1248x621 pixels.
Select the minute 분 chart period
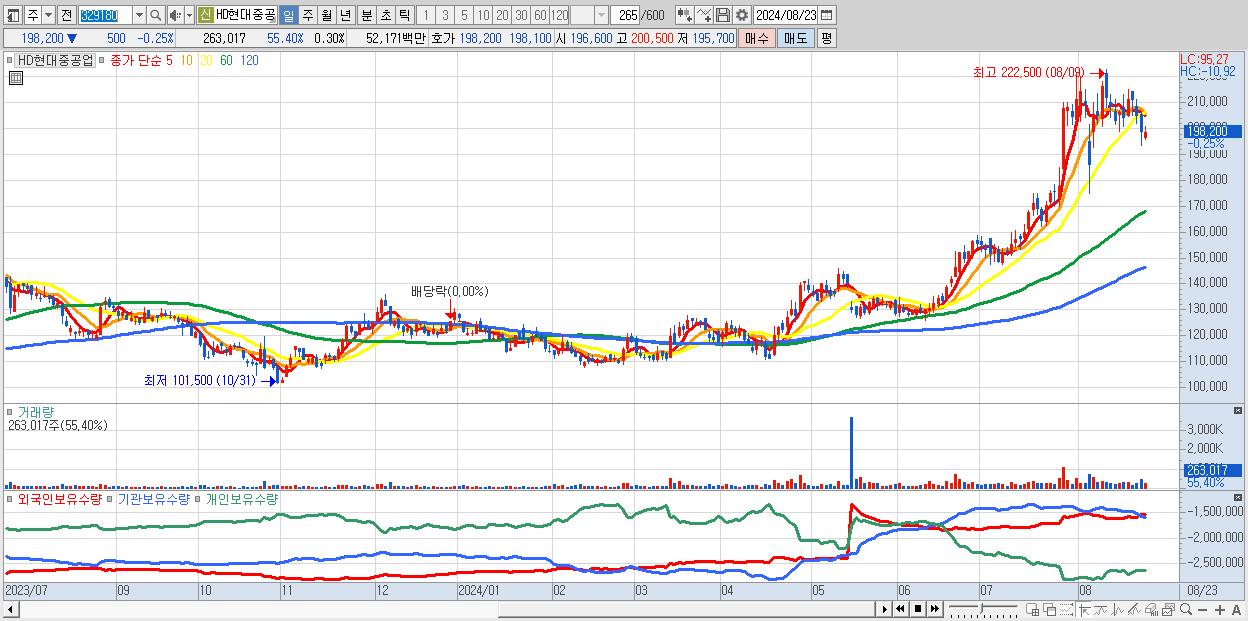(367, 15)
